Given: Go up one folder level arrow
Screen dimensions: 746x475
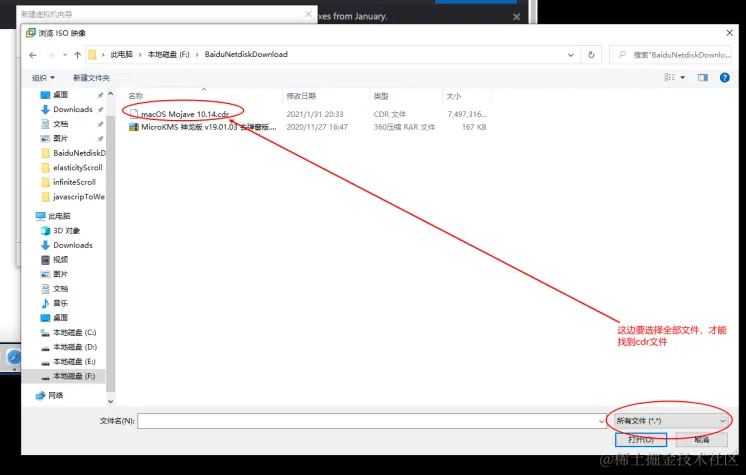Looking at the screenshot, I should (78, 55).
